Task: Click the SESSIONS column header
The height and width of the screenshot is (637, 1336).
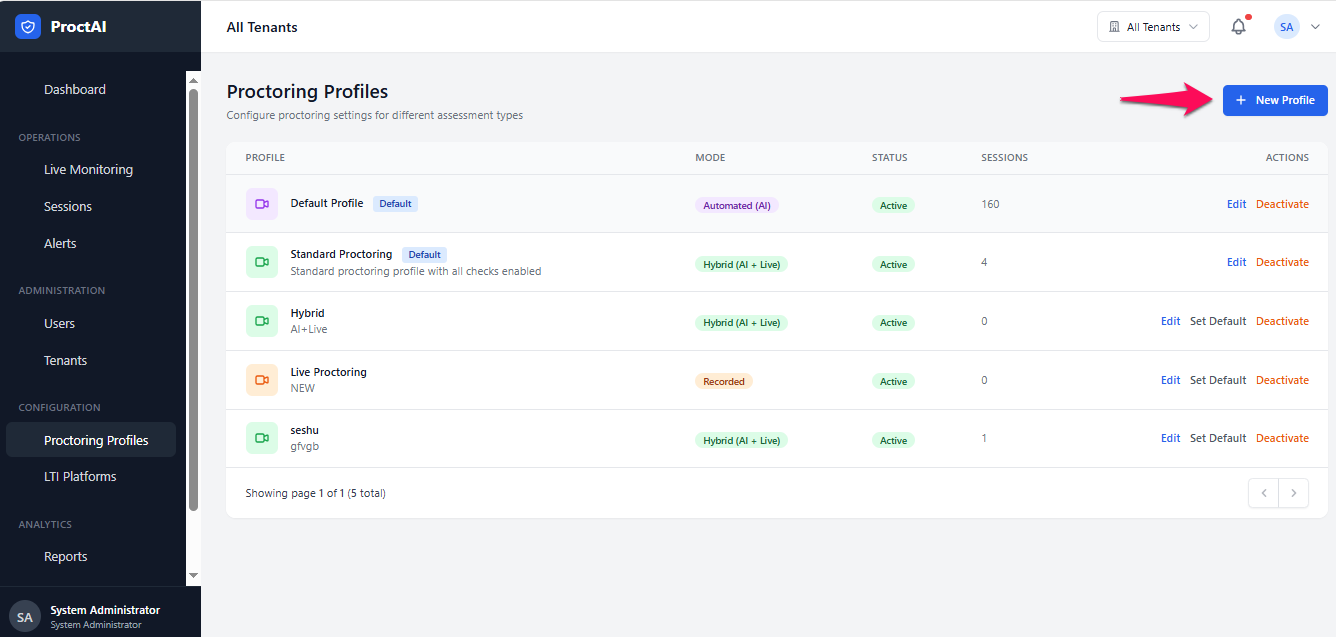Action: tap(1004, 158)
